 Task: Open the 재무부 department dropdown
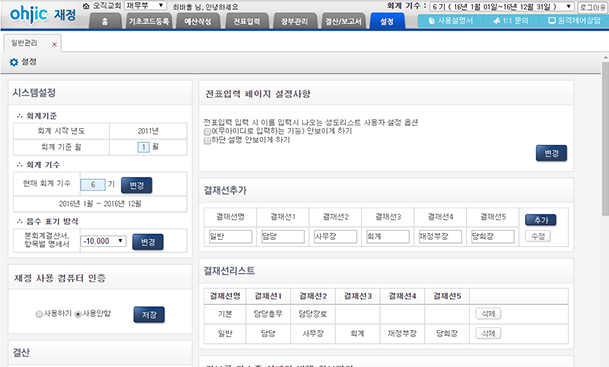[x=145, y=5]
